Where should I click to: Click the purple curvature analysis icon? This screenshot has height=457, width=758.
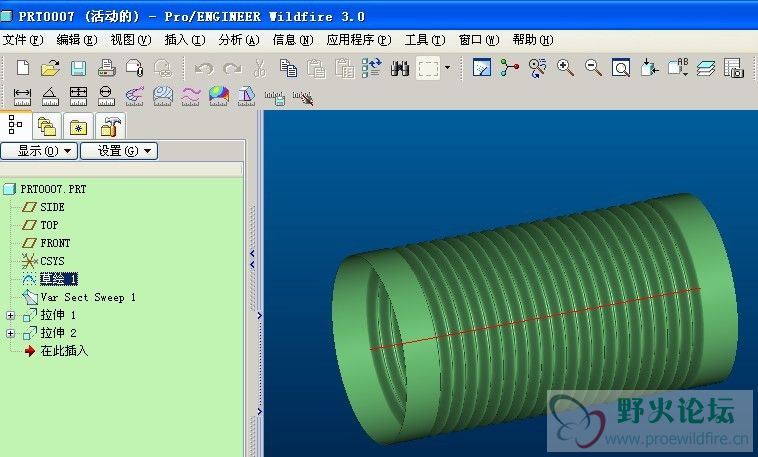[134, 96]
